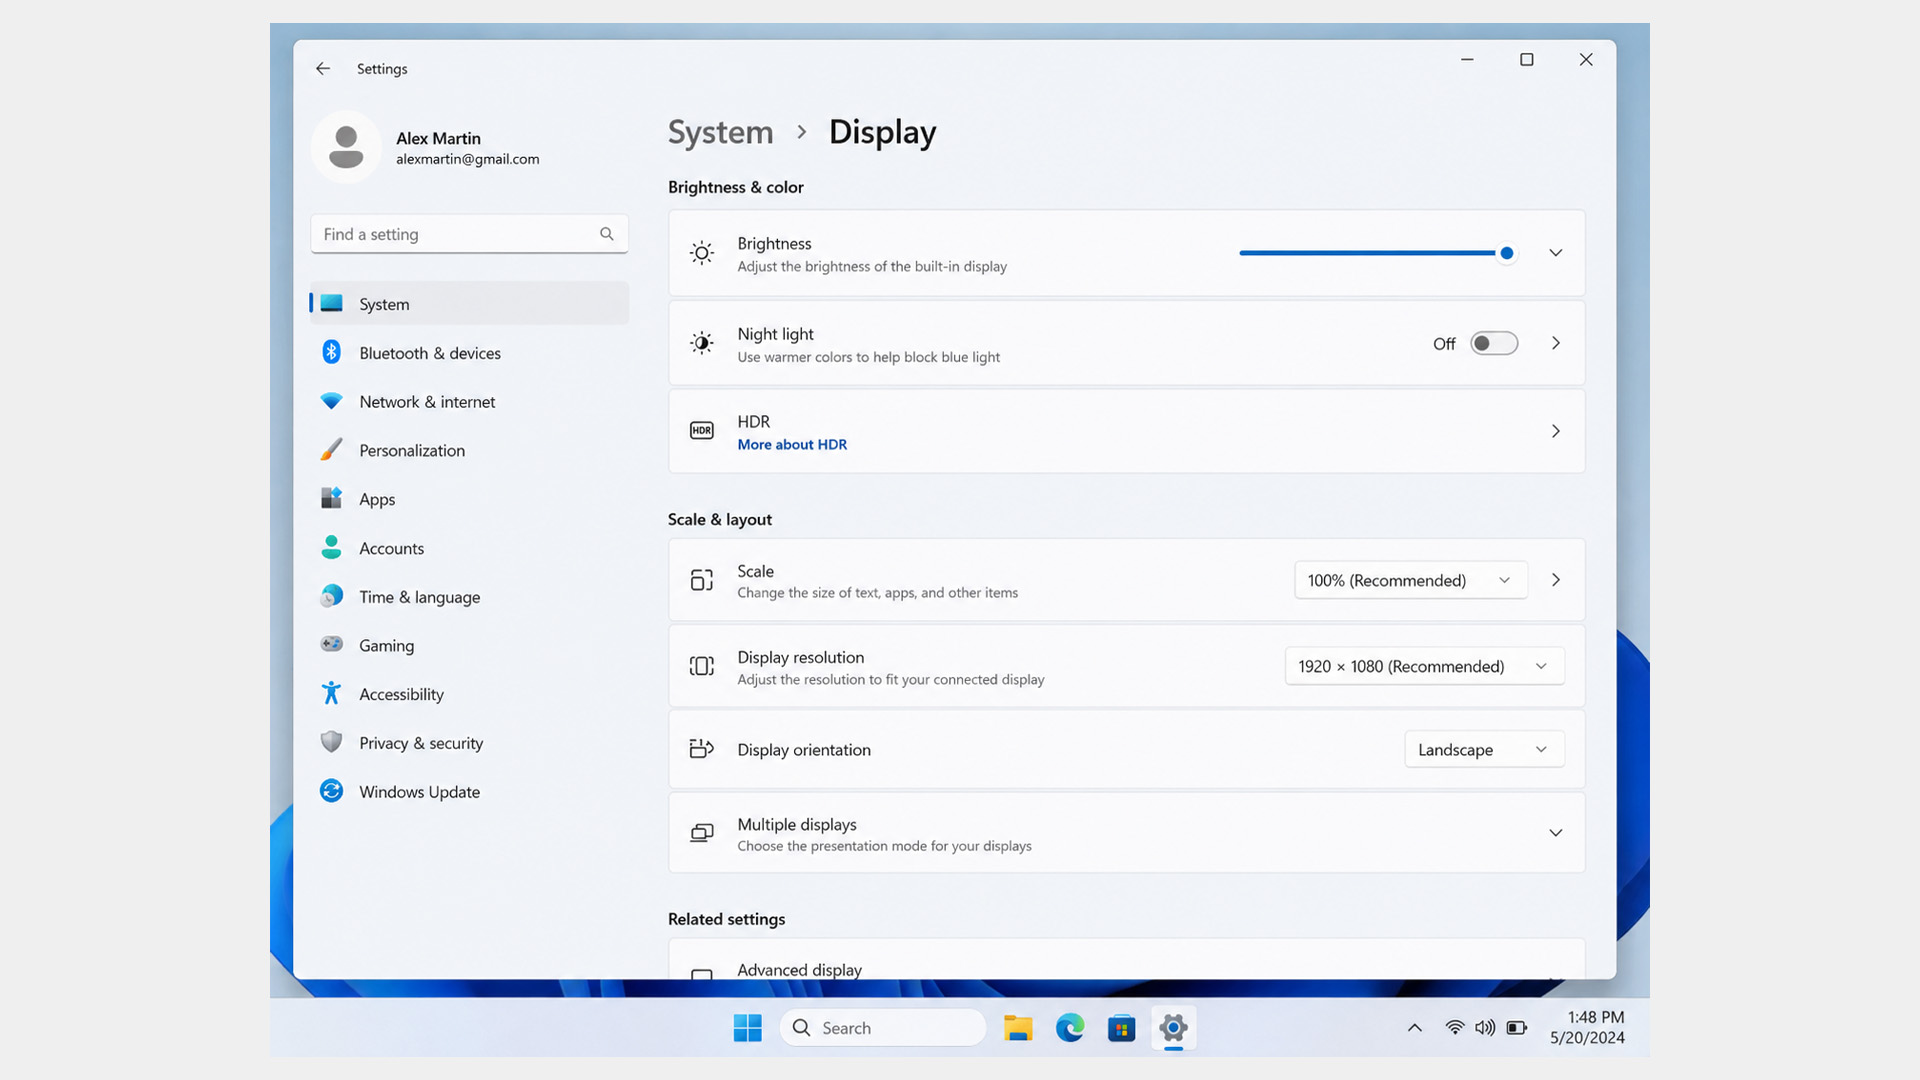
Task: Click the alexmartin@gmail.com account email
Action: [x=467, y=159]
